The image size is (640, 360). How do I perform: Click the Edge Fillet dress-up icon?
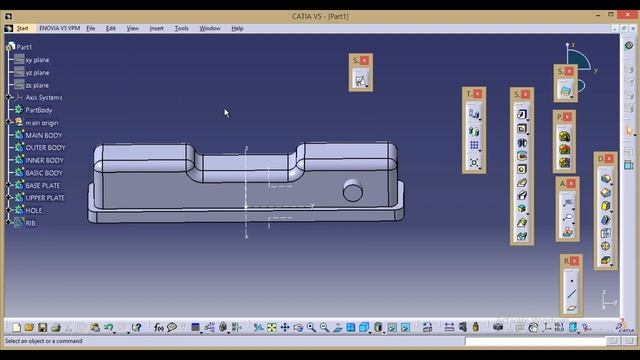coord(606,179)
